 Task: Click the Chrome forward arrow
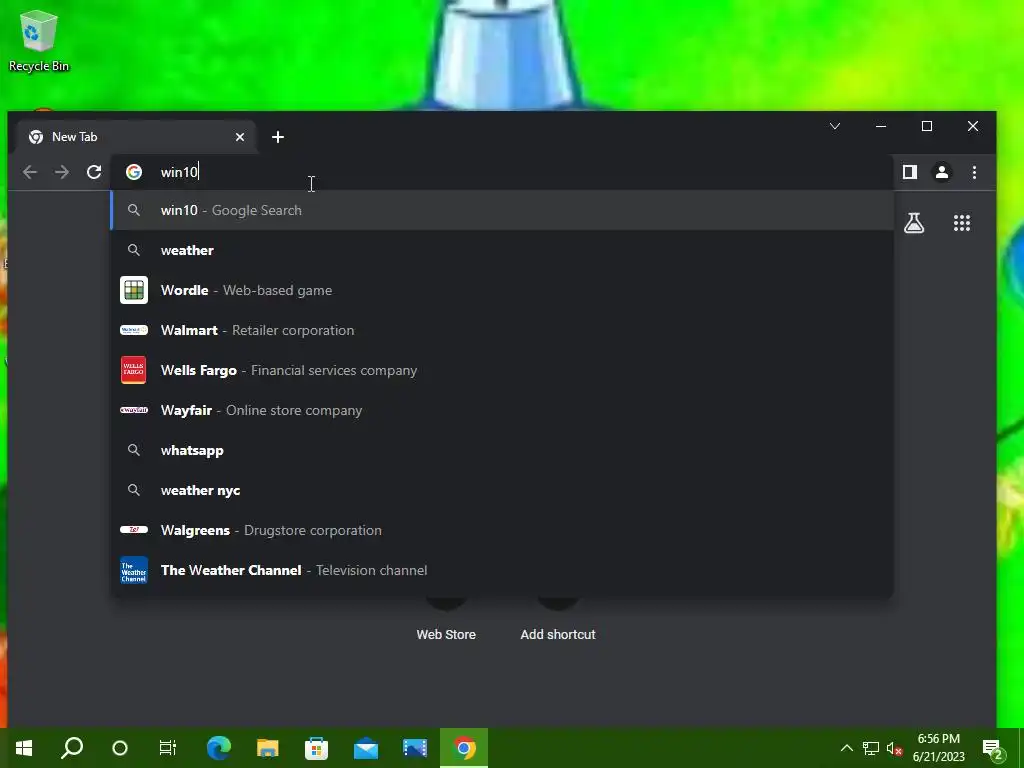62,172
